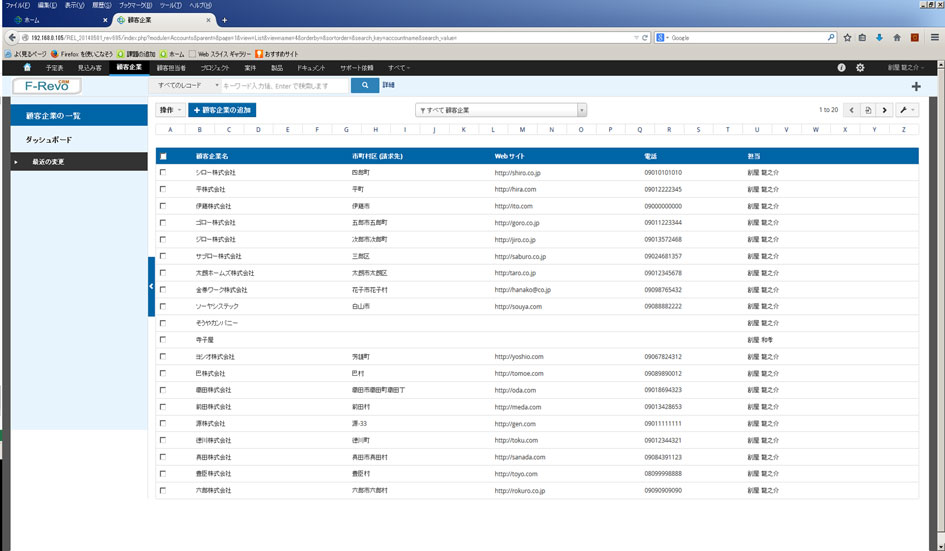
Task: Check the box for ゴロー株式会社 row
Action: coord(163,222)
